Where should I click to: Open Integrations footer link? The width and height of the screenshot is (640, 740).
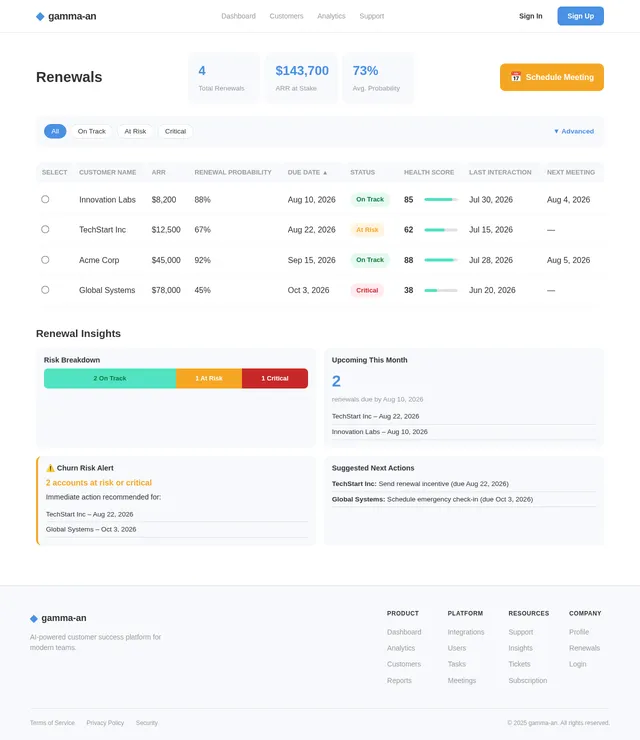pos(466,632)
